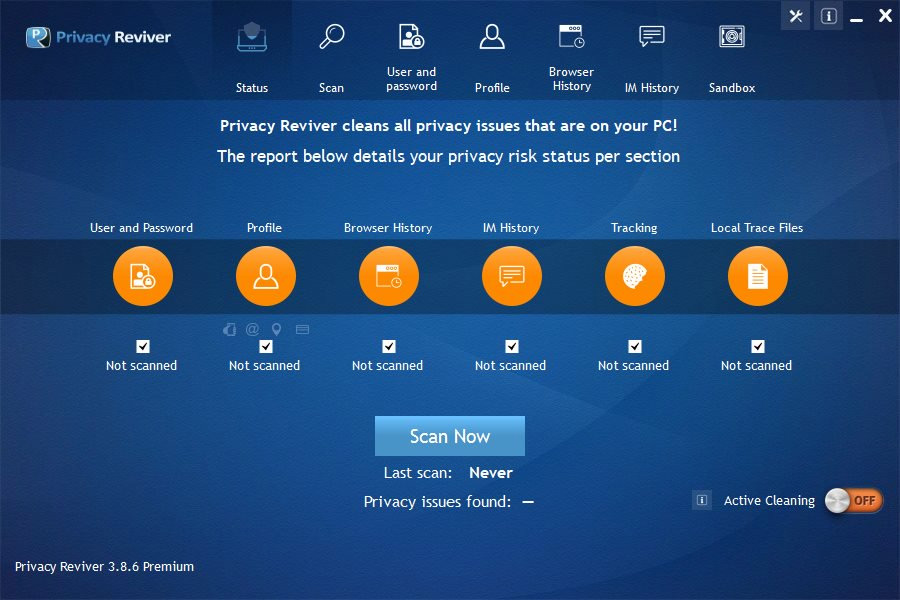Uncheck the IM History checkbox
The height and width of the screenshot is (600, 900).
(x=512, y=346)
